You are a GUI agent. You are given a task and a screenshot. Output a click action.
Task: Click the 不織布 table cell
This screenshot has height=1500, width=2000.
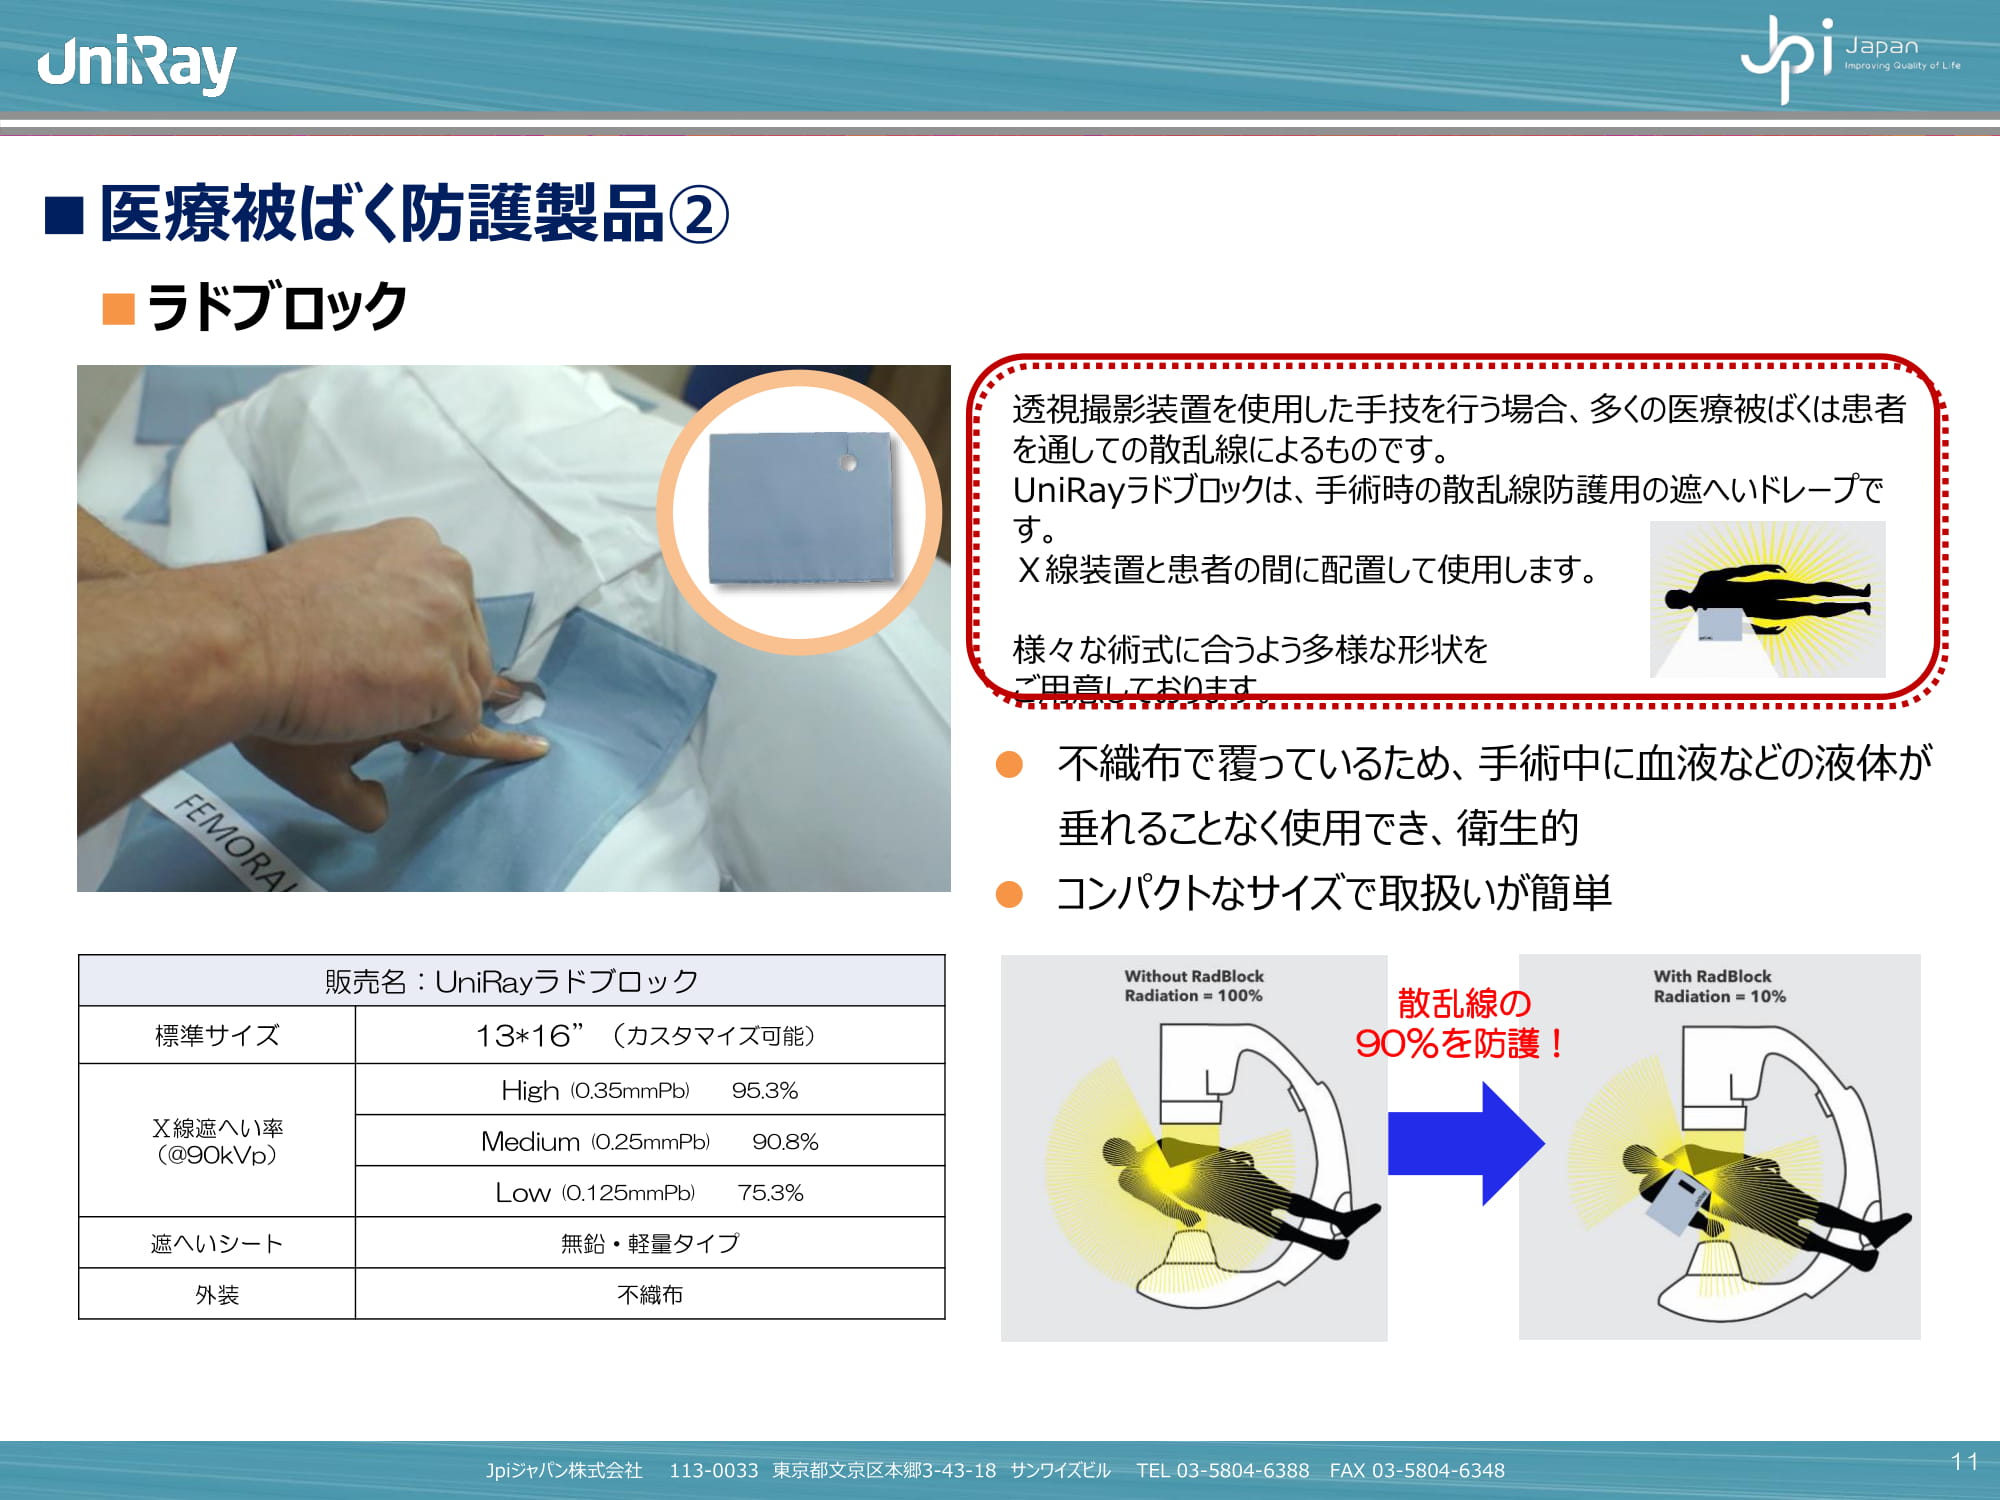pyautogui.click(x=650, y=1294)
